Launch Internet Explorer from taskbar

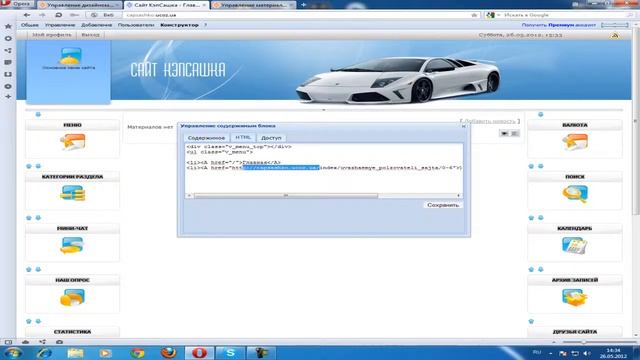(x=44, y=353)
